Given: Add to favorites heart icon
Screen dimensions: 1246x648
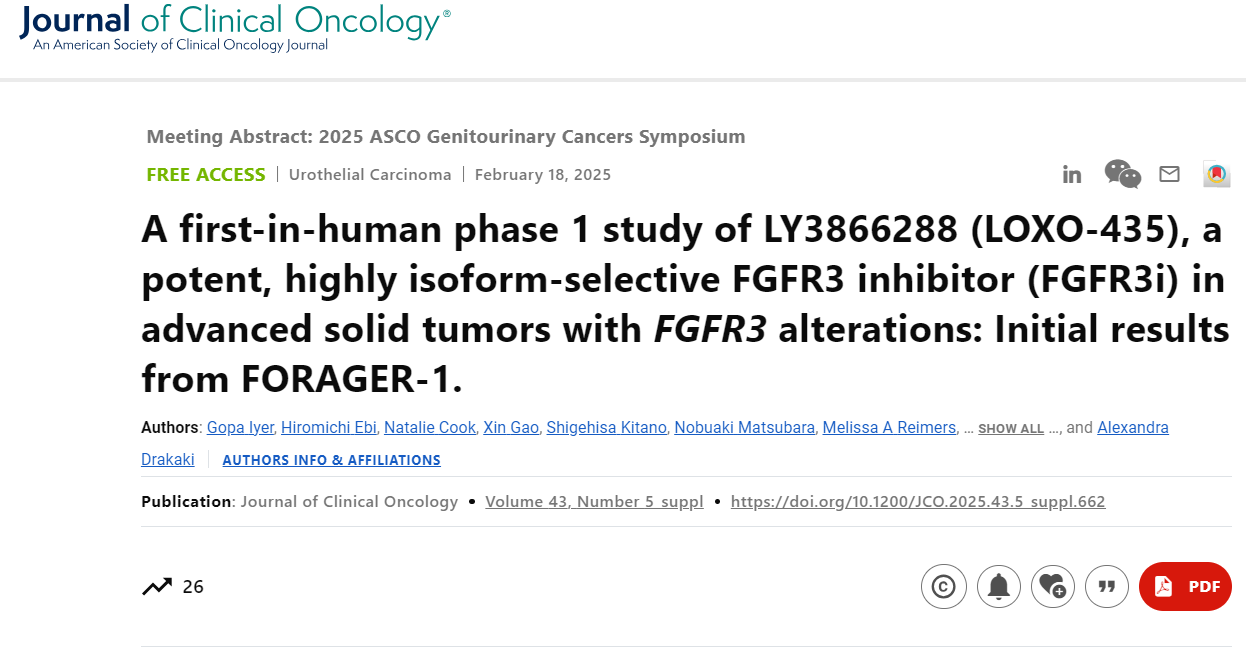Looking at the screenshot, I should (1053, 586).
